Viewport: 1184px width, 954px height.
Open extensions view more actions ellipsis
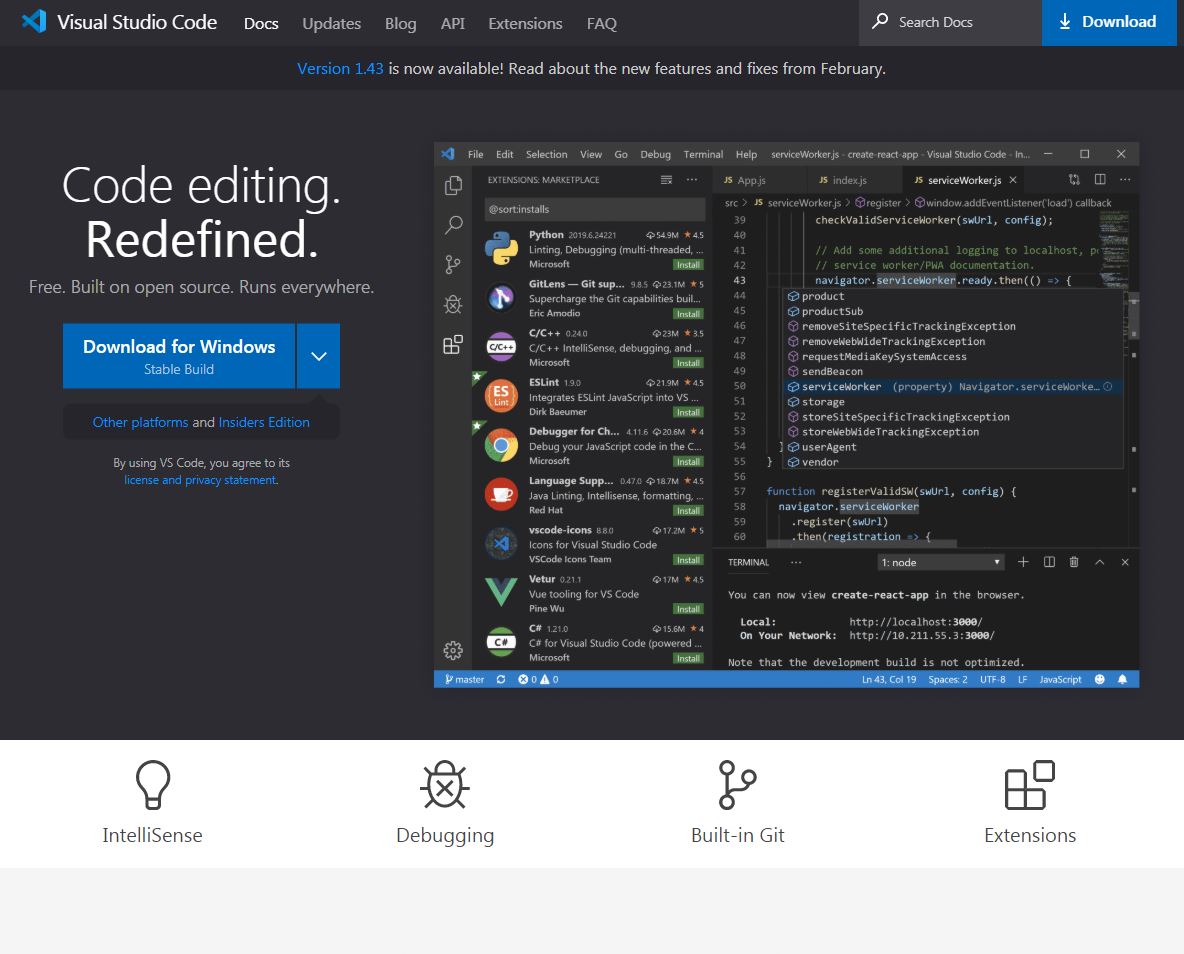click(x=692, y=180)
